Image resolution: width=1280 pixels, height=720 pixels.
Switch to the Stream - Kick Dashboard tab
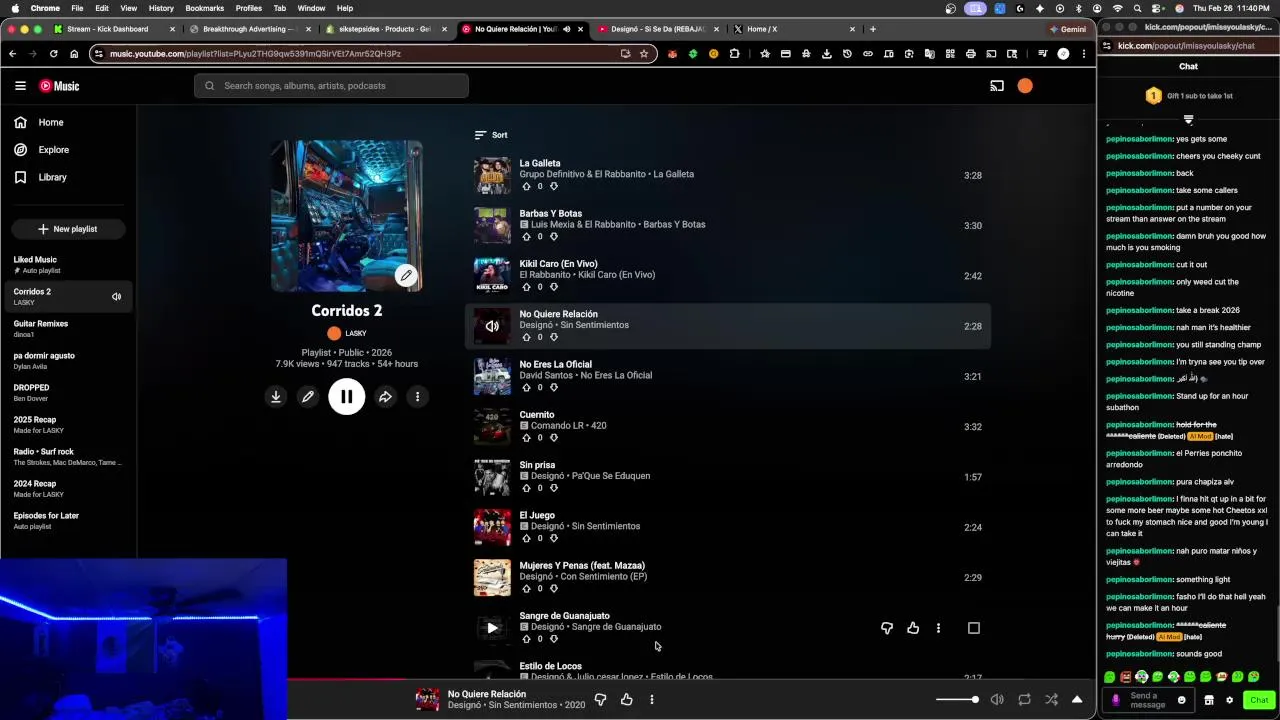(115, 29)
